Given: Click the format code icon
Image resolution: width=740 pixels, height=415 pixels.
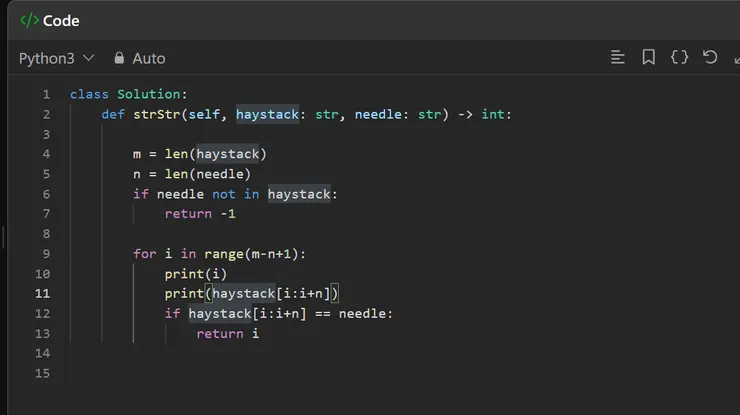Looking at the screenshot, I should (x=618, y=57).
